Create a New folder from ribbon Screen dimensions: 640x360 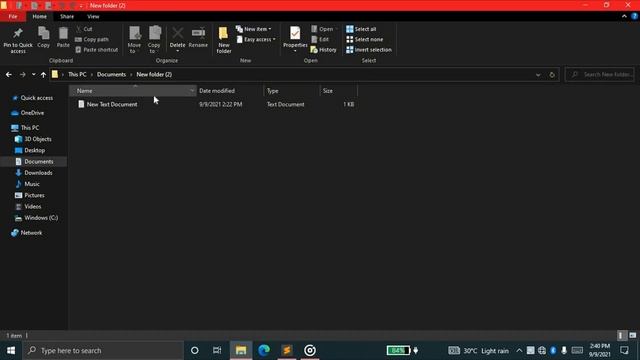(224, 40)
